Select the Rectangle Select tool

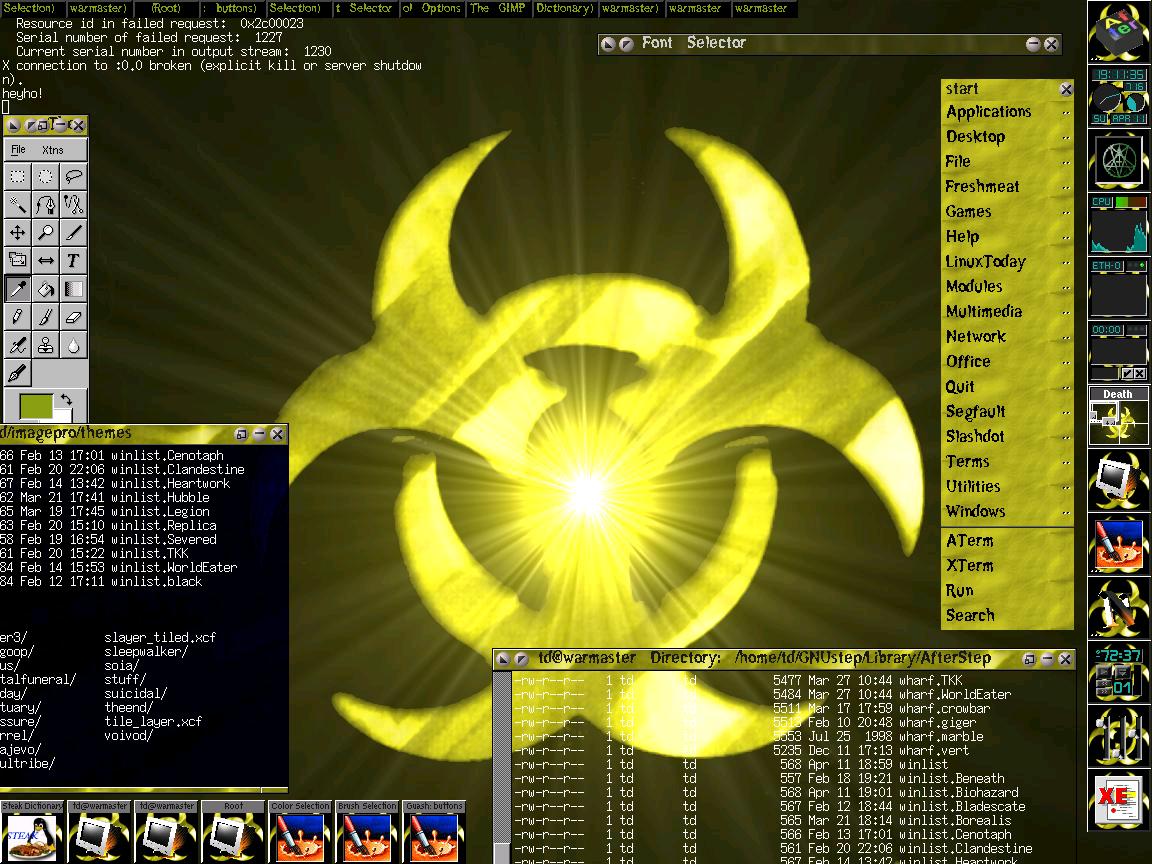point(18,177)
